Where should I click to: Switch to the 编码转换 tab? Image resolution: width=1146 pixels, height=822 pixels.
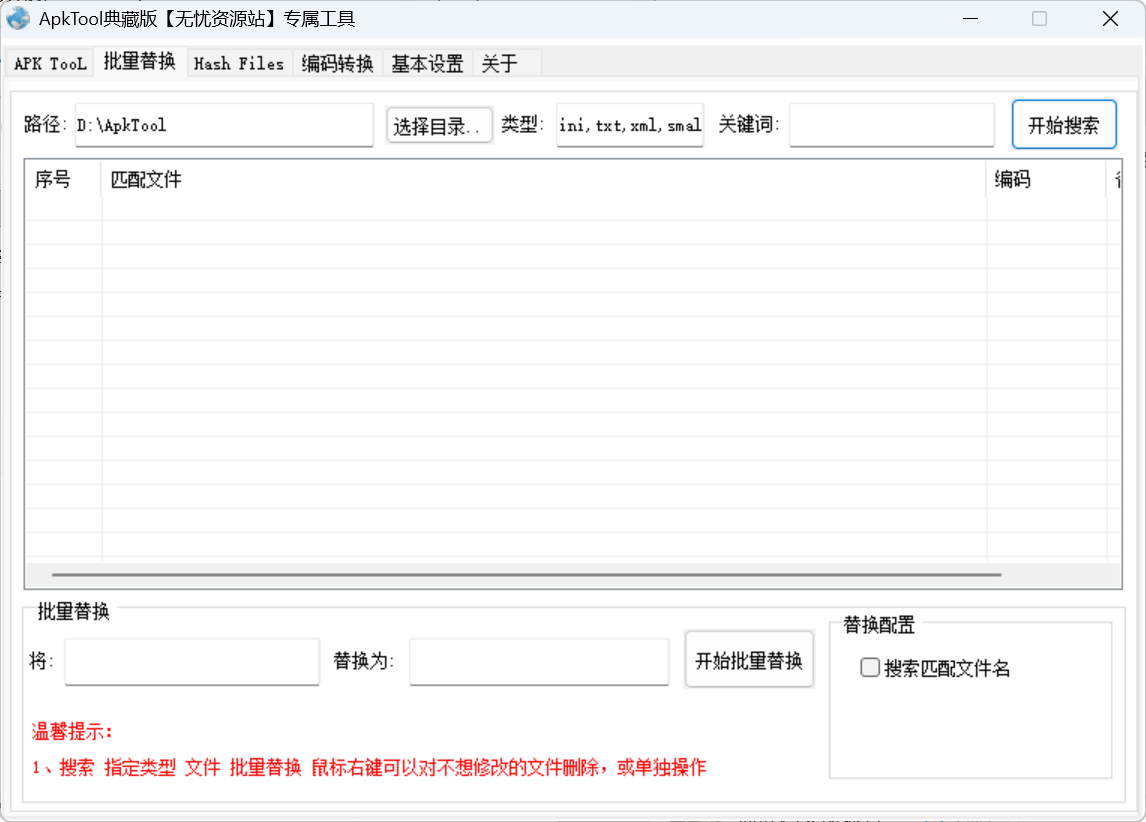point(338,64)
